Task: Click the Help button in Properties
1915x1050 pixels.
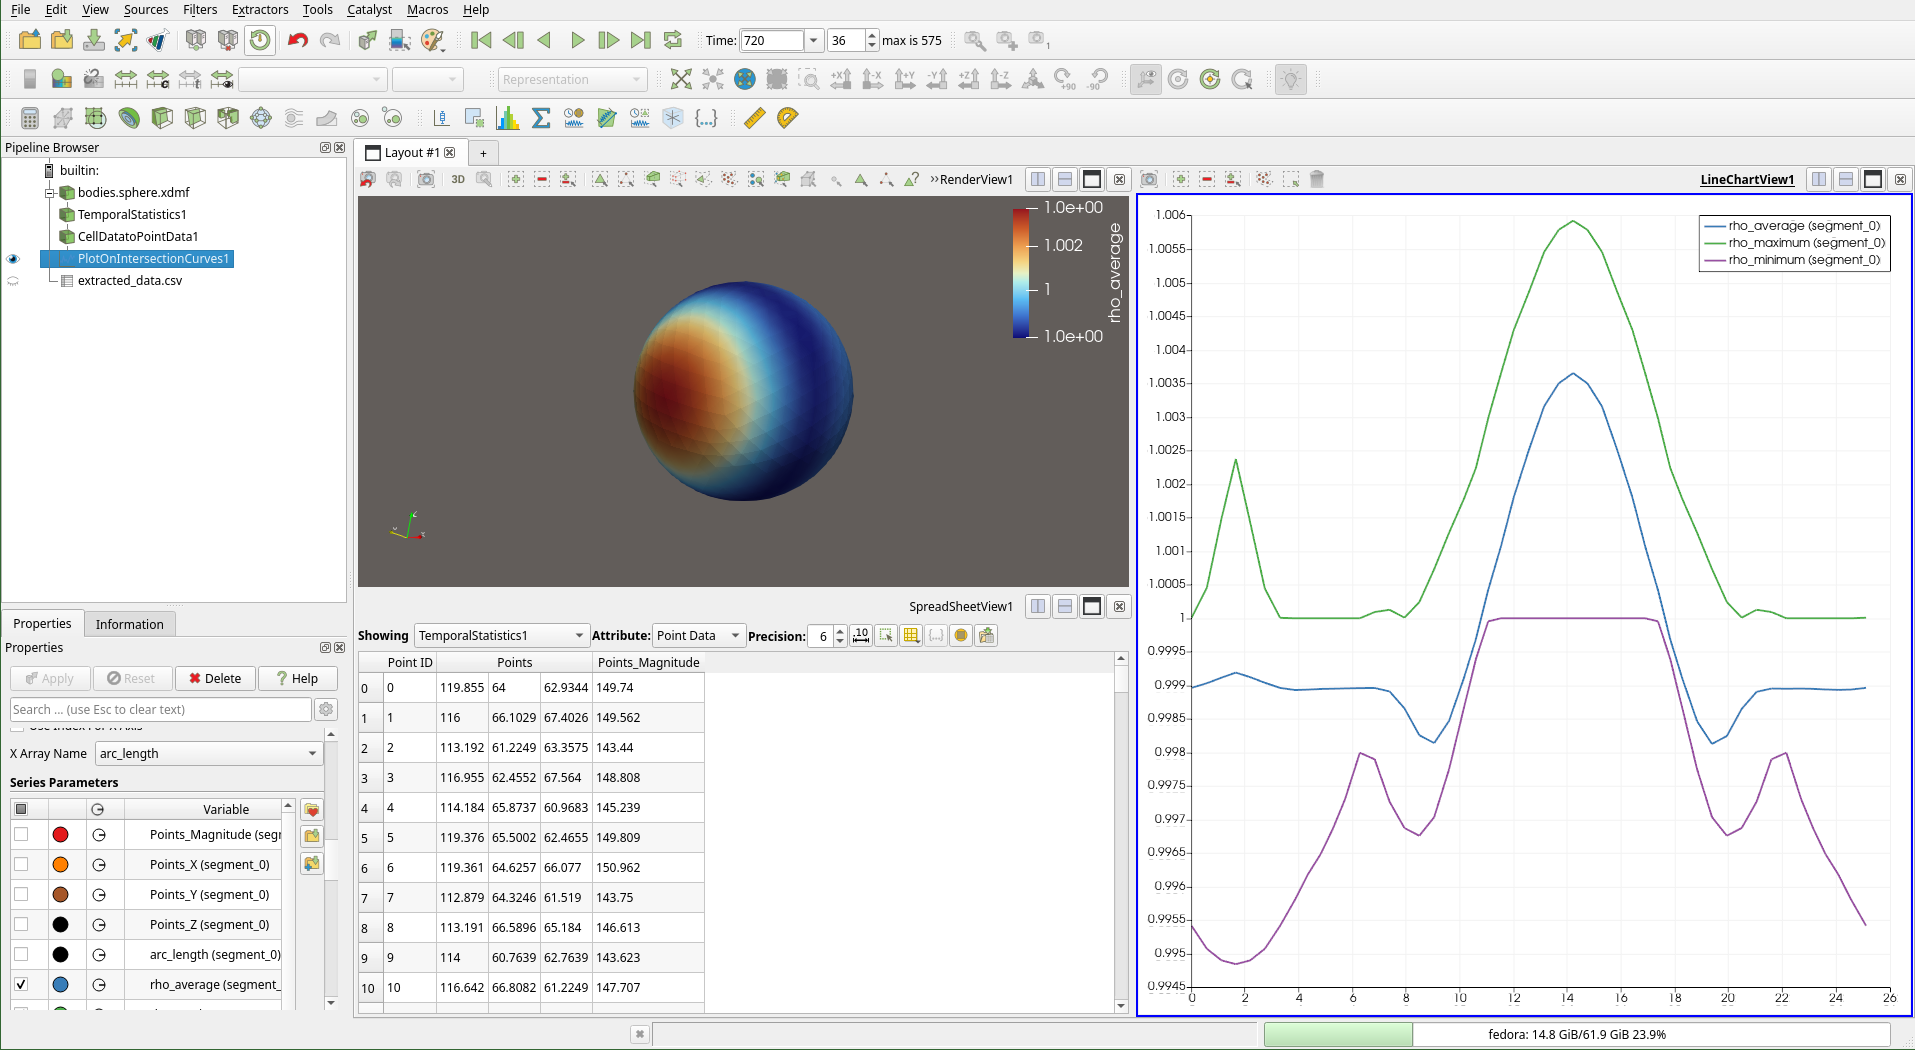Action: (297, 679)
